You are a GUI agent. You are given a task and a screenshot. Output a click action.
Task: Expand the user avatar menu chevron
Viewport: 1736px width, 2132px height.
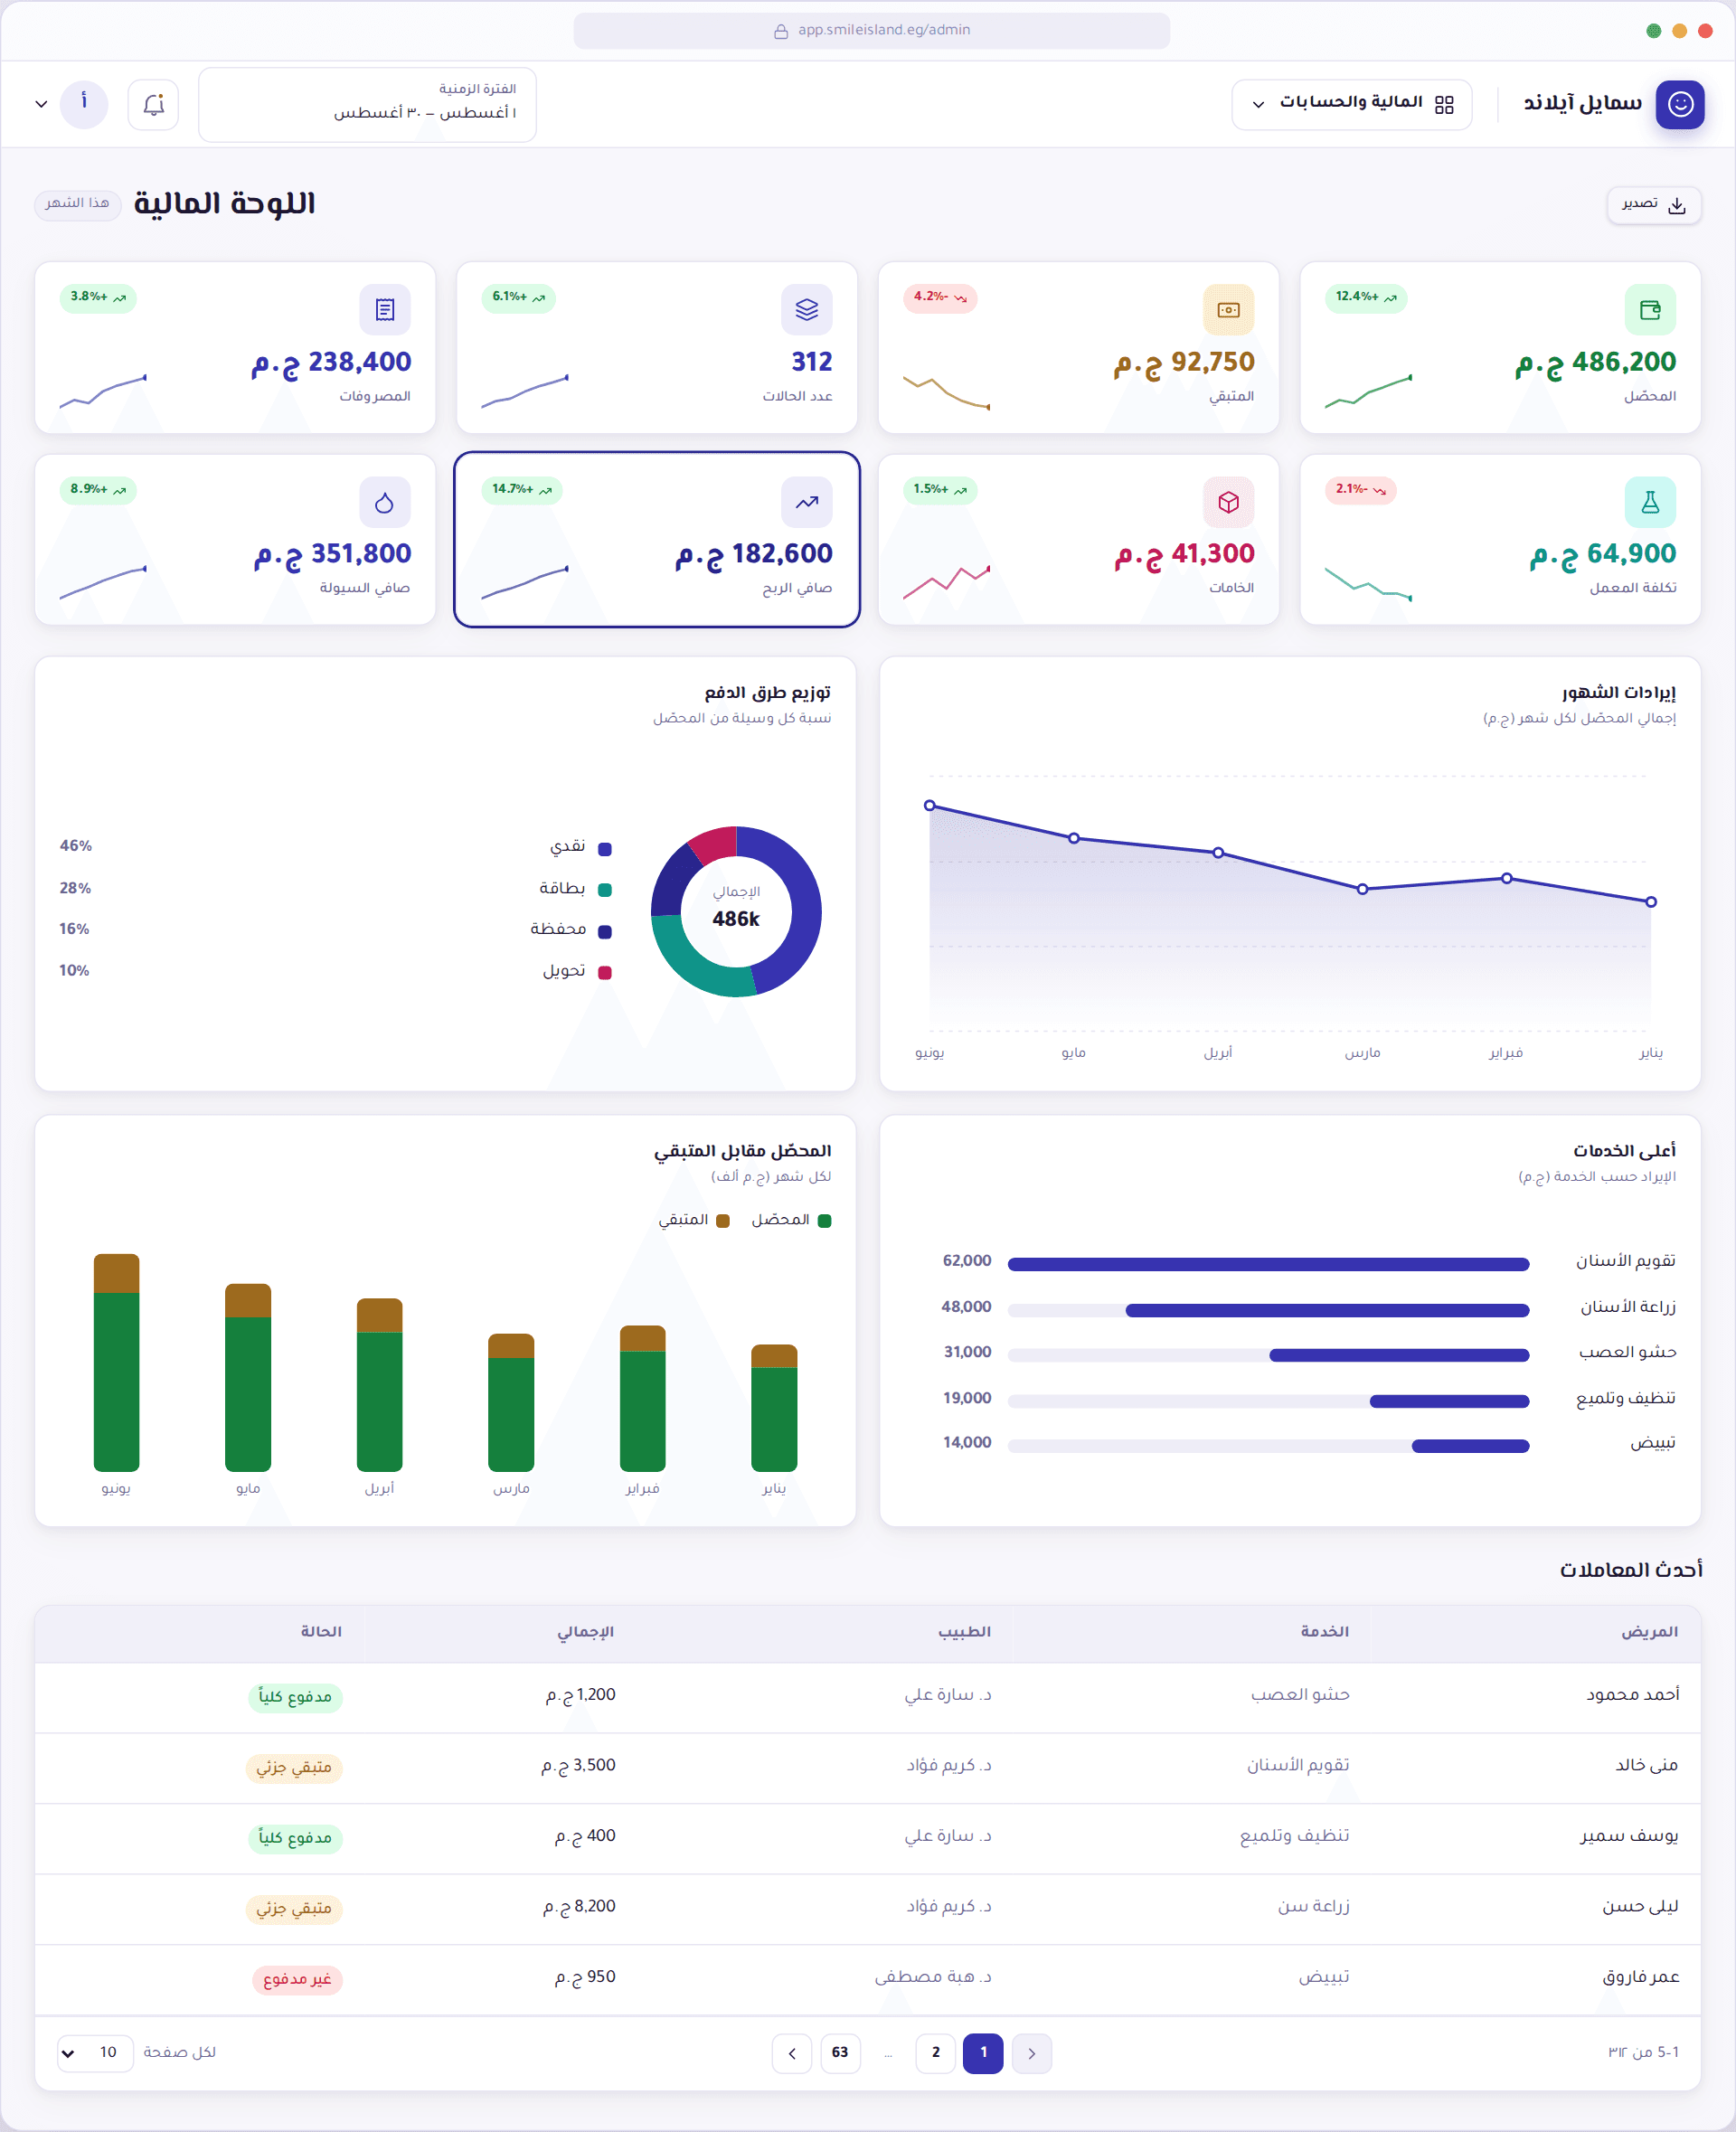pos(41,104)
